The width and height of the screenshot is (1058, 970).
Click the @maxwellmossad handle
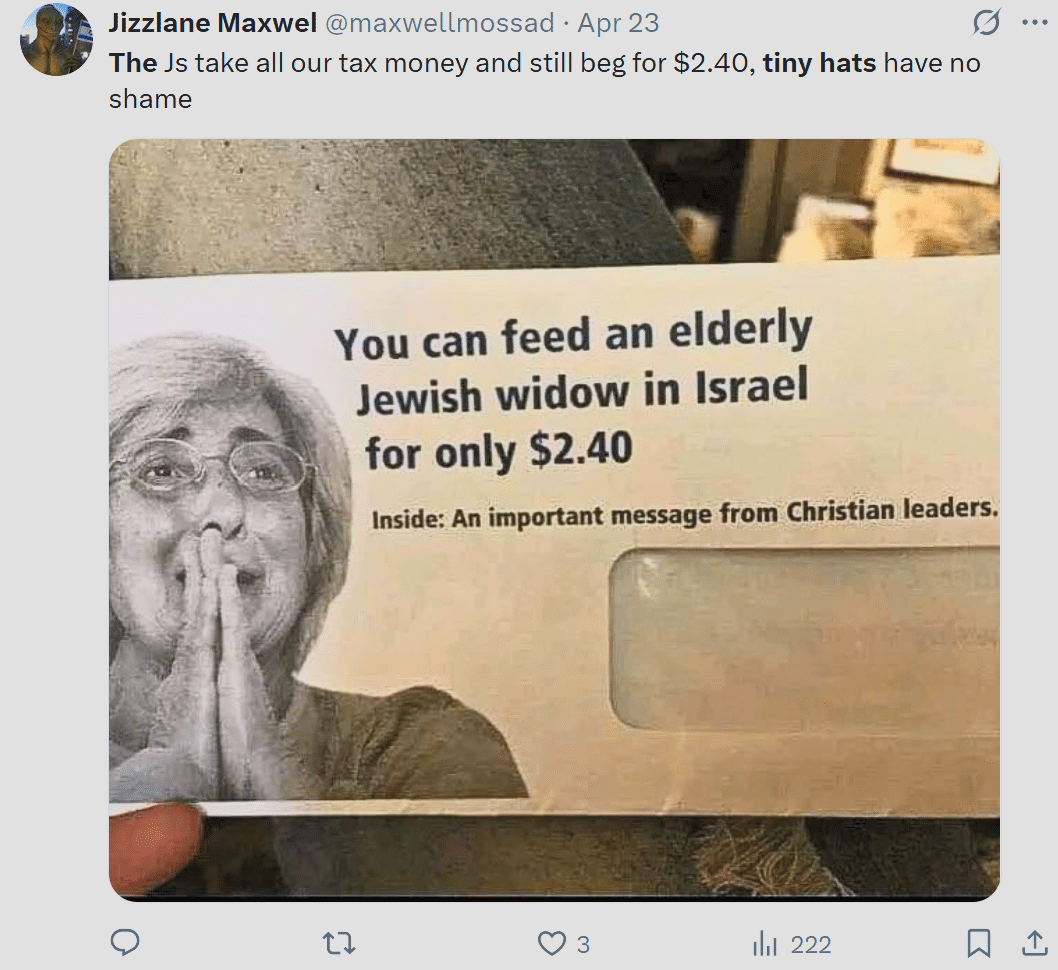click(440, 23)
